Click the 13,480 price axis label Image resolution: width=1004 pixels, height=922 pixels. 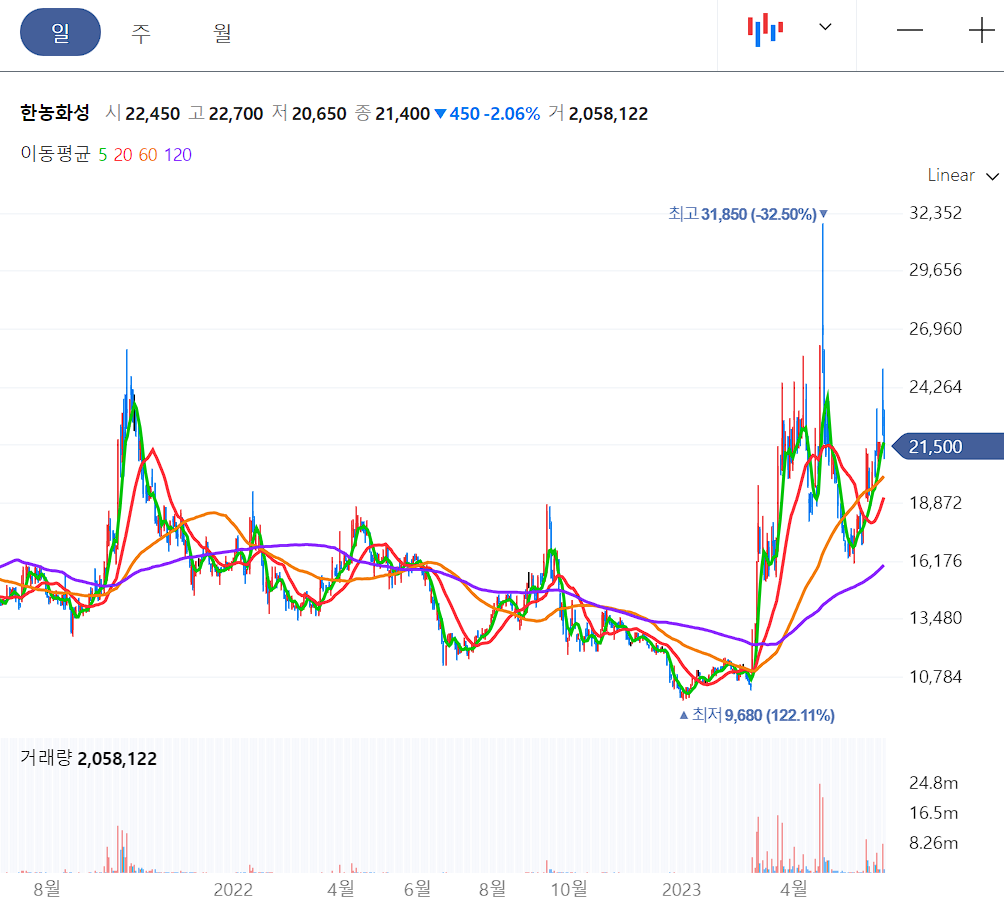click(935, 619)
